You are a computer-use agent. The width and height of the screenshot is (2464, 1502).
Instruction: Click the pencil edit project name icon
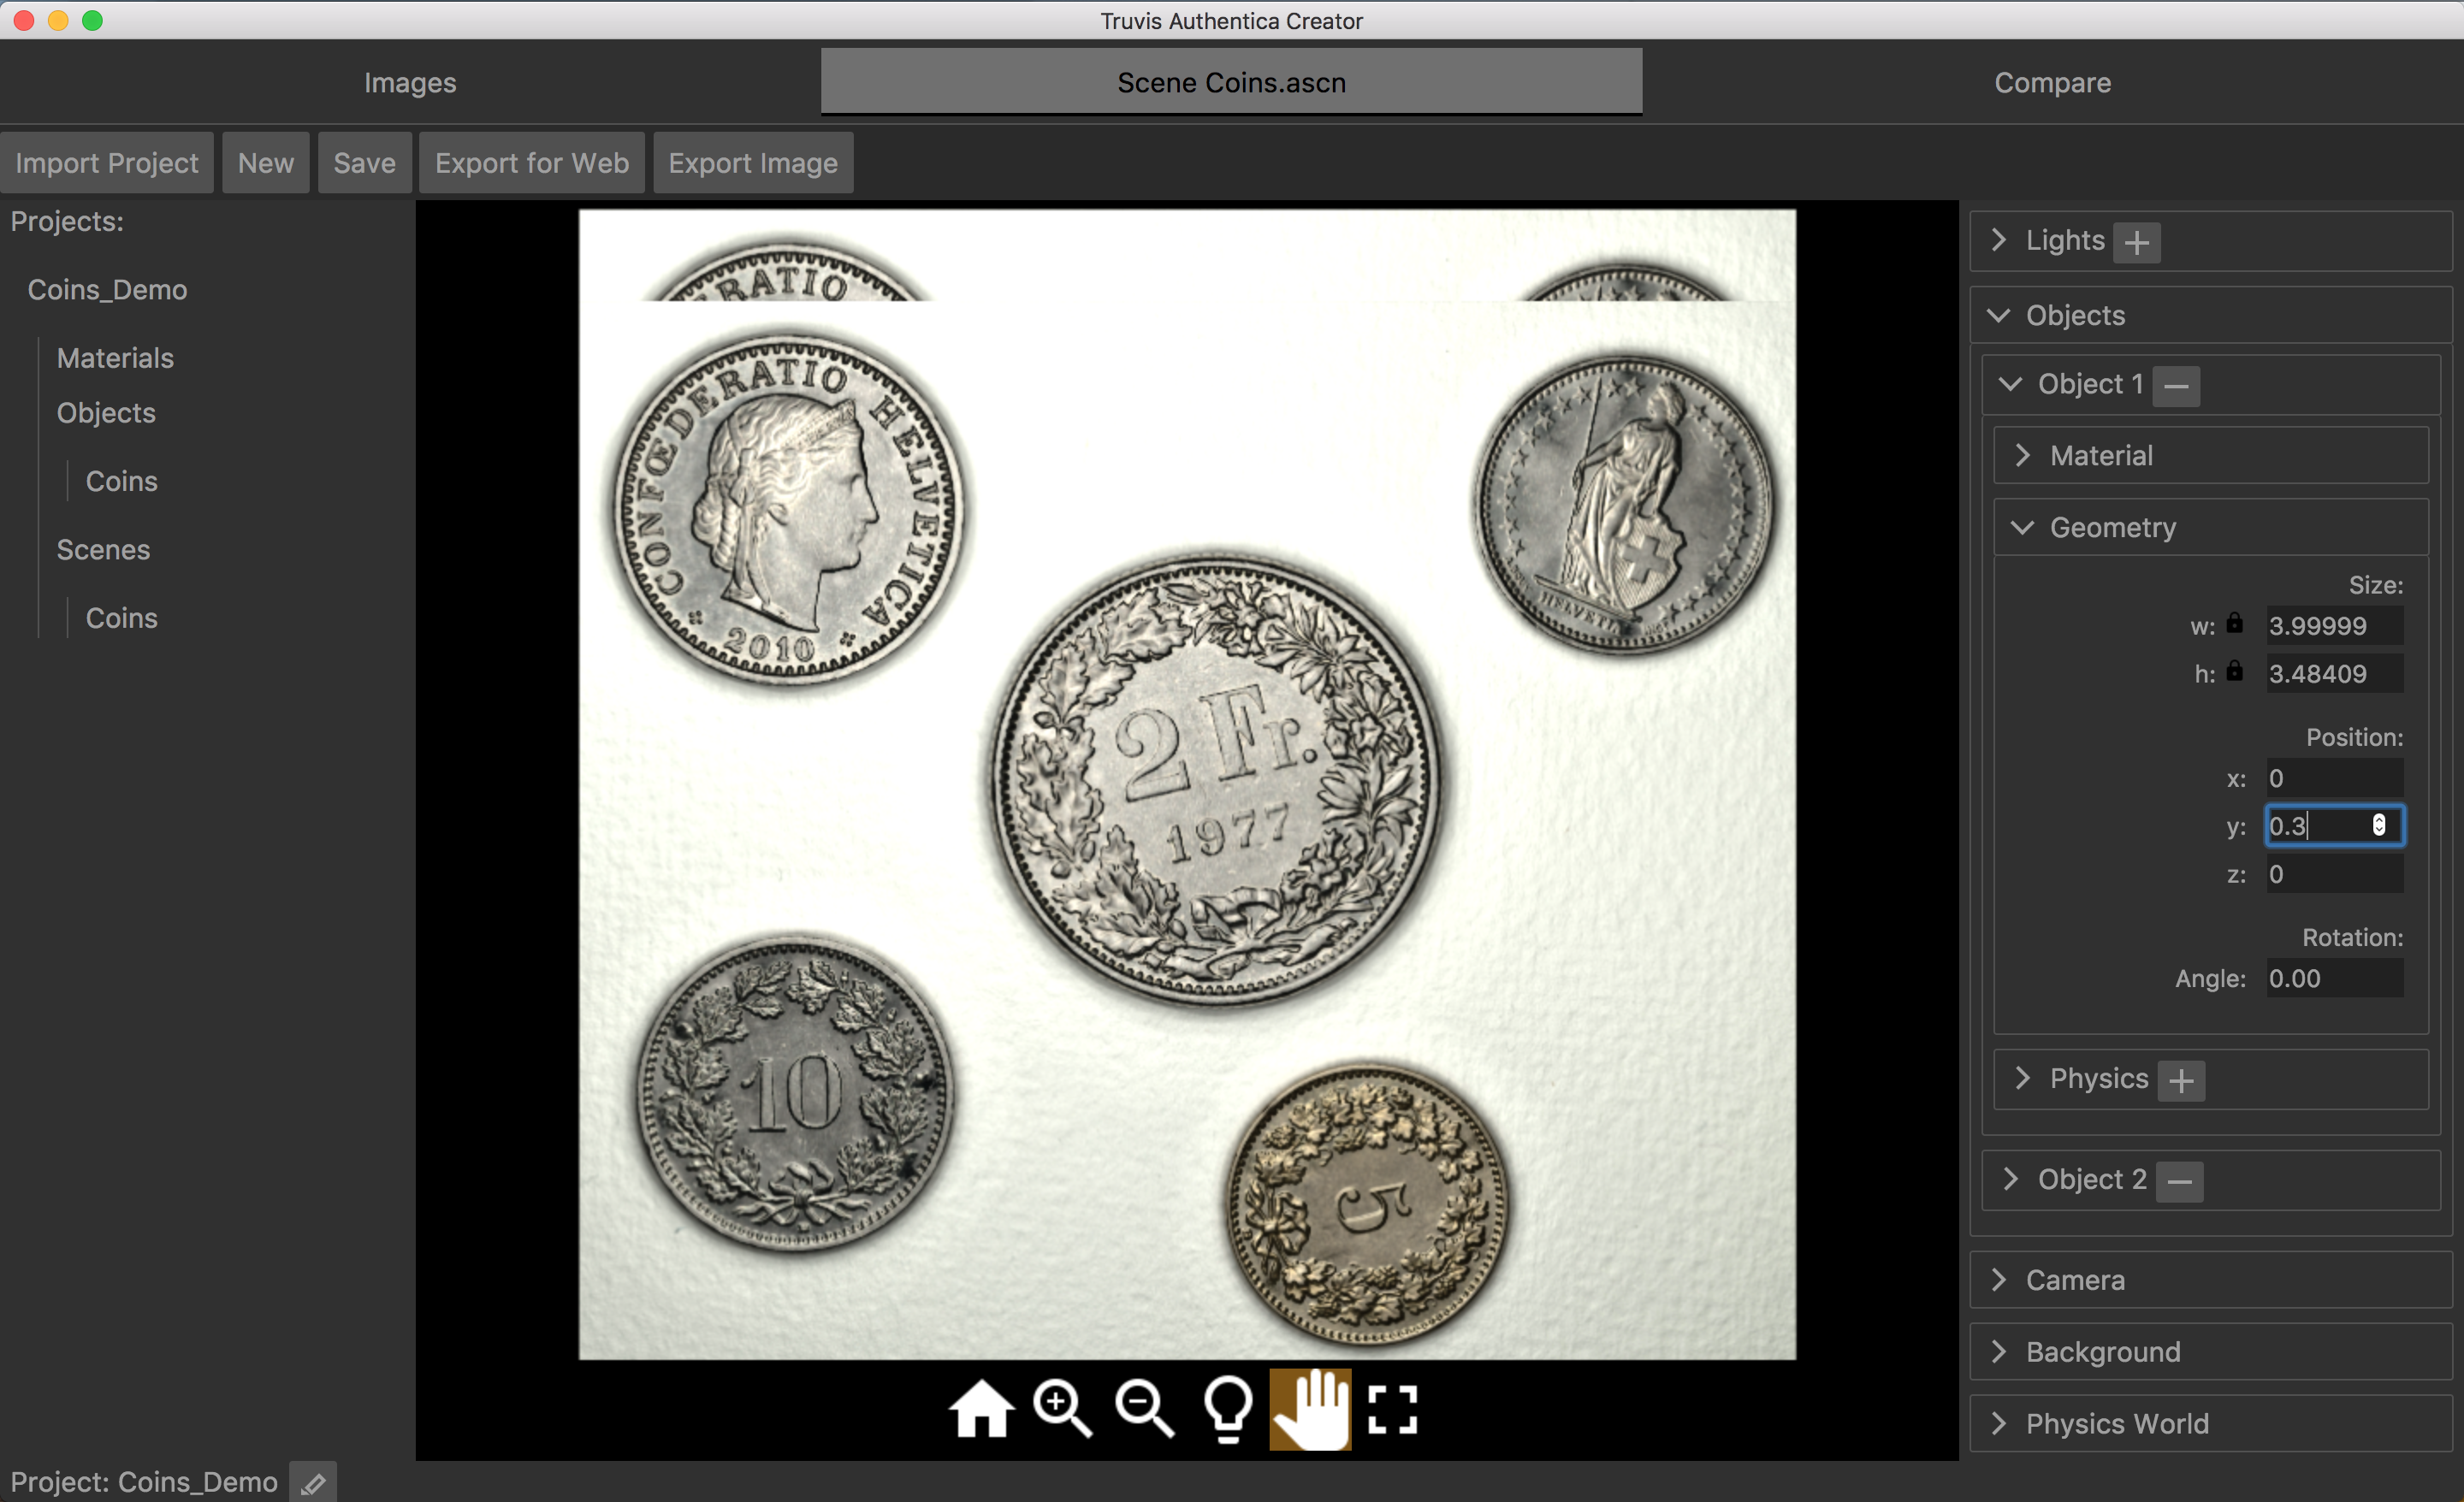313,1483
